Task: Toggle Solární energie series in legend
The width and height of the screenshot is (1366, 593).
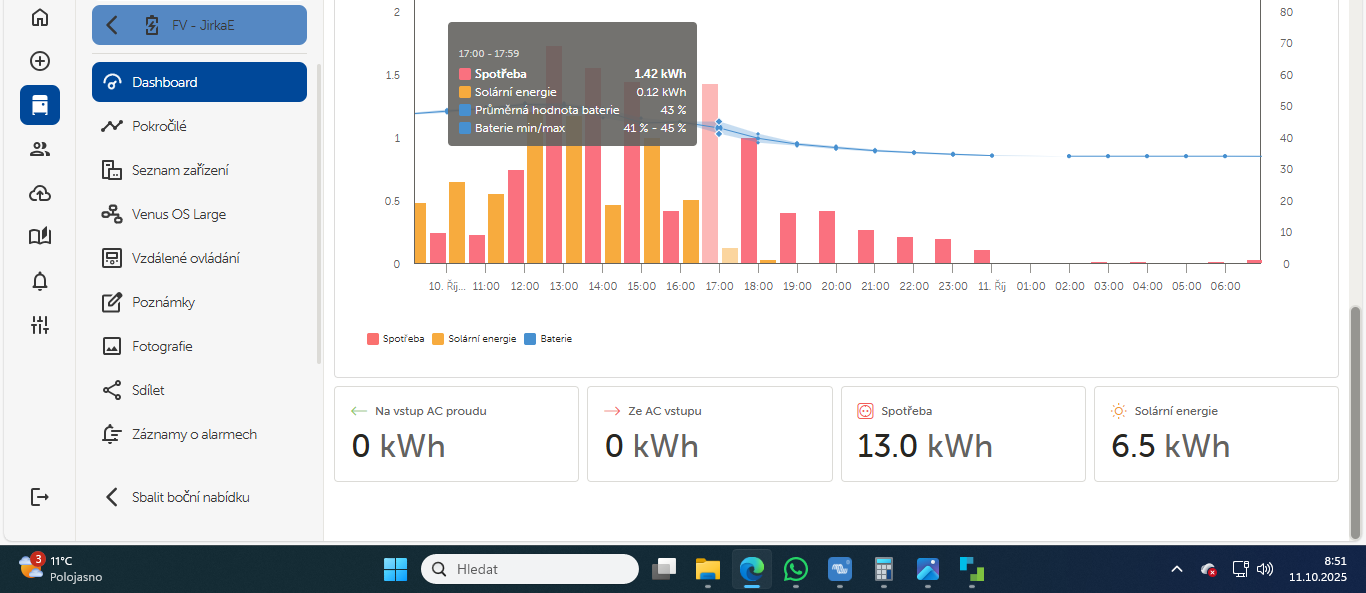Action: [x=474, y=339]
